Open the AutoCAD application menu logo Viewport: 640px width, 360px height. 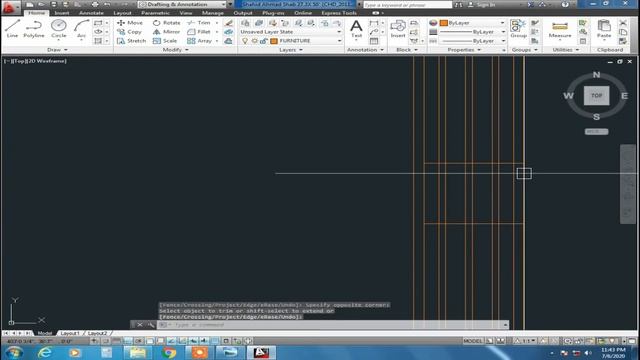(x=10, y=7)
